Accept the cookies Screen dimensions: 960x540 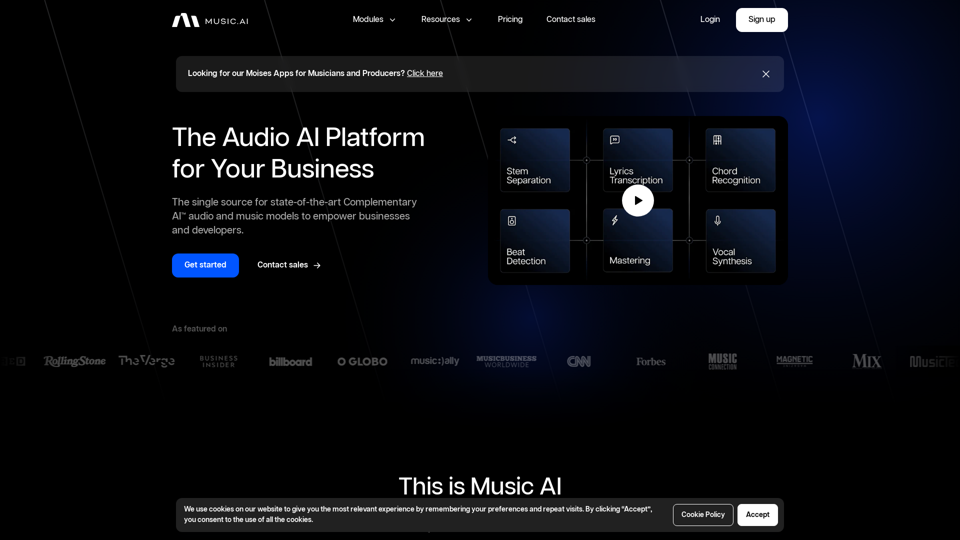coord(757,515)
